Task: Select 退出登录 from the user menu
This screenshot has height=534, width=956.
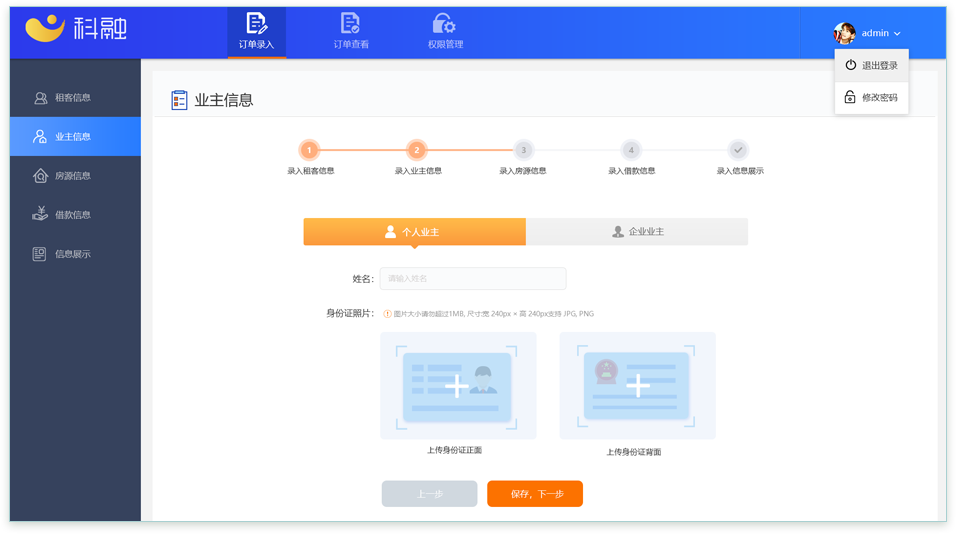Action: click(x=871, y=66)
